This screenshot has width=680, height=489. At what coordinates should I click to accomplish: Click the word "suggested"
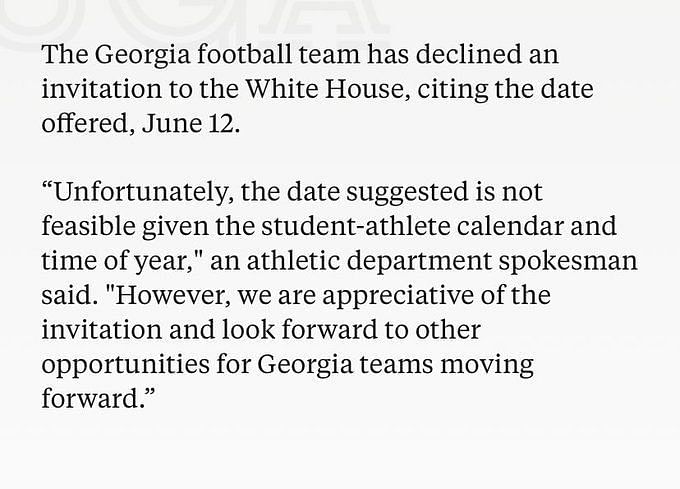click(408, 193)
